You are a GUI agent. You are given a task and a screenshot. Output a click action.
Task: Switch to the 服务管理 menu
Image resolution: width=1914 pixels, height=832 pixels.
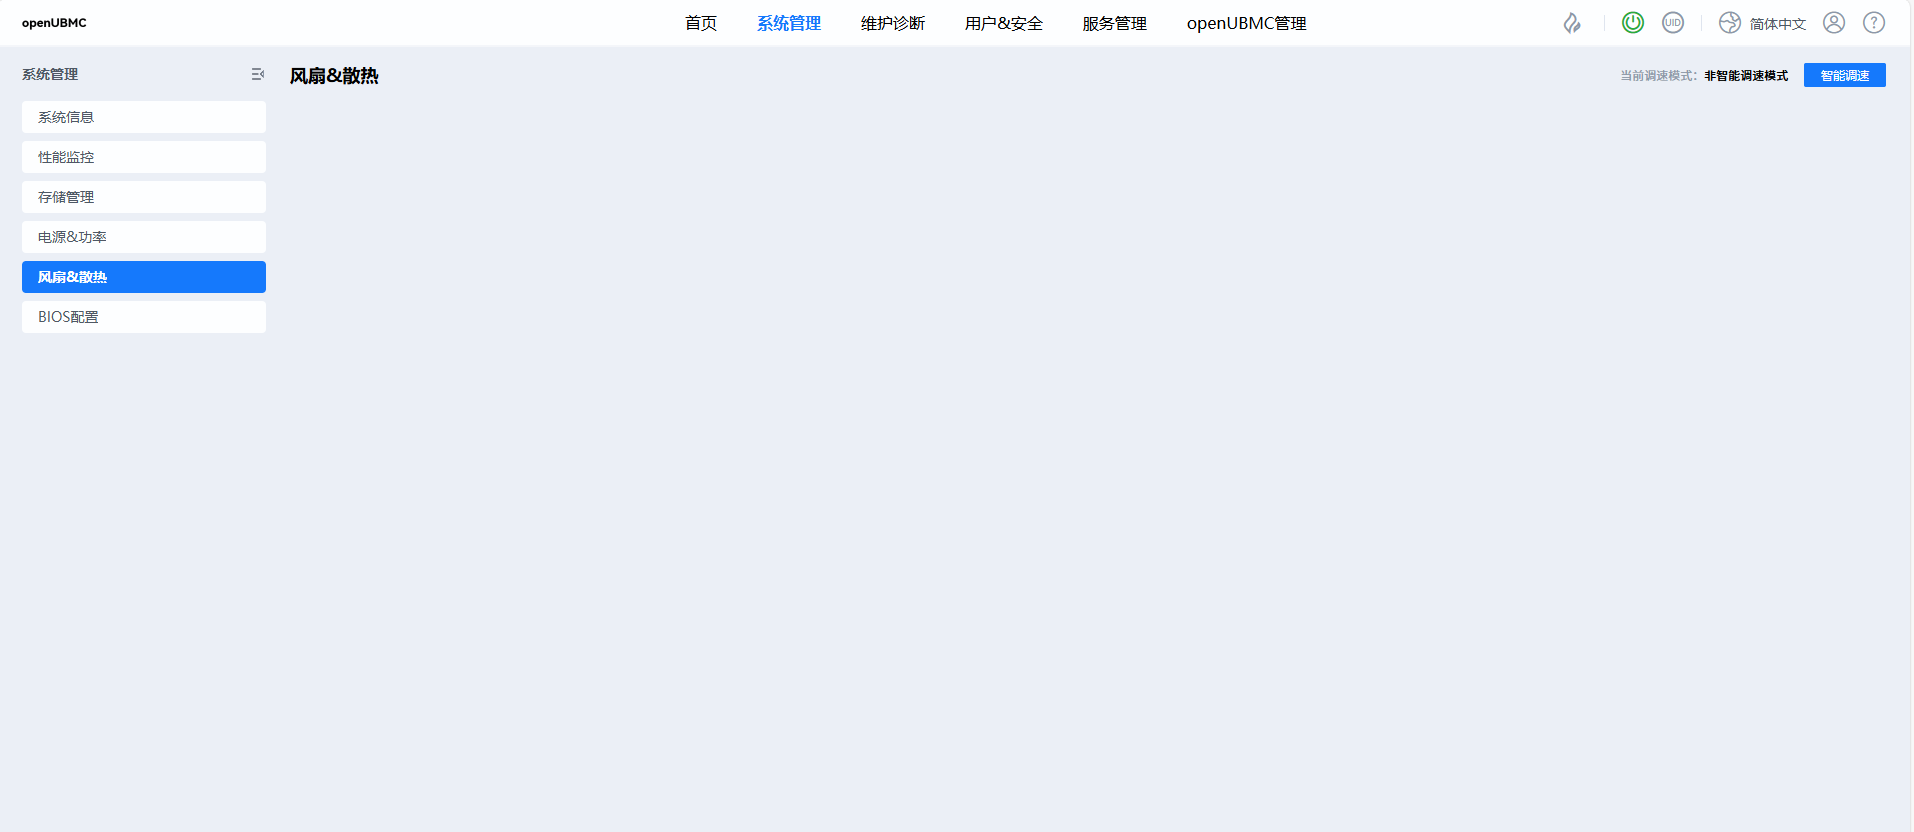[x=1114, y=23]
